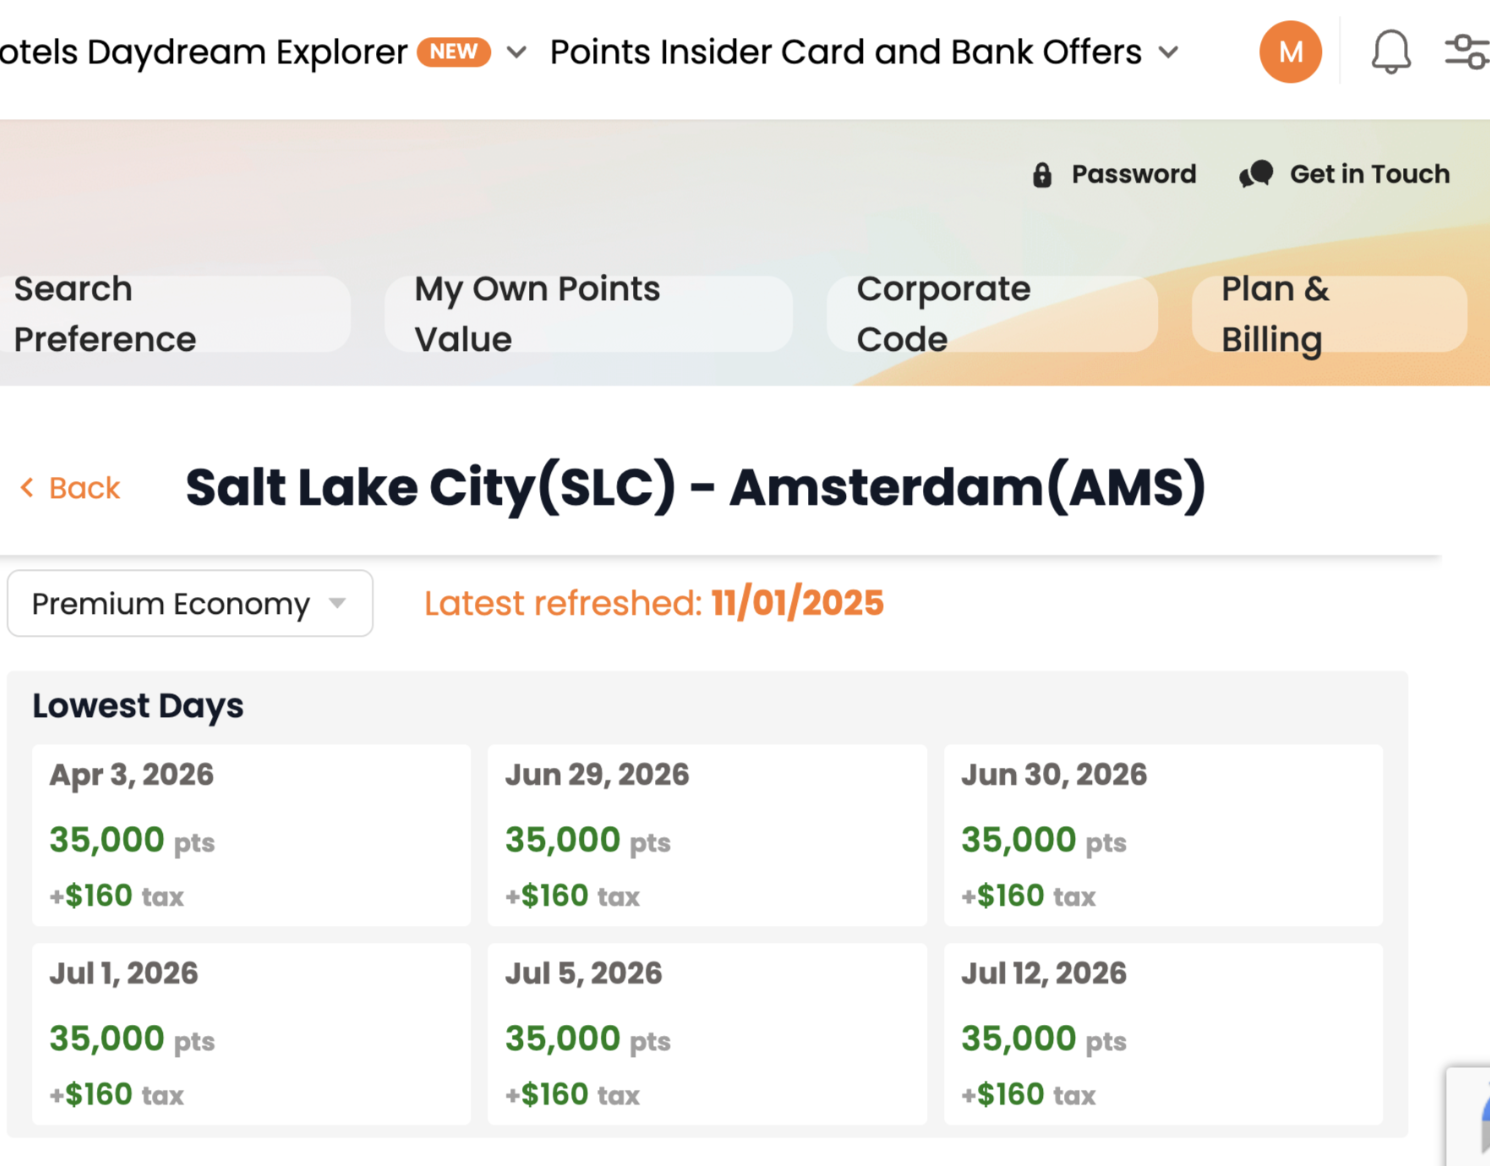Pick the Jul 5, 2026 fare card
Screen dimensions: 1490x1166
pyautogui.click(x=707, y=1034)
